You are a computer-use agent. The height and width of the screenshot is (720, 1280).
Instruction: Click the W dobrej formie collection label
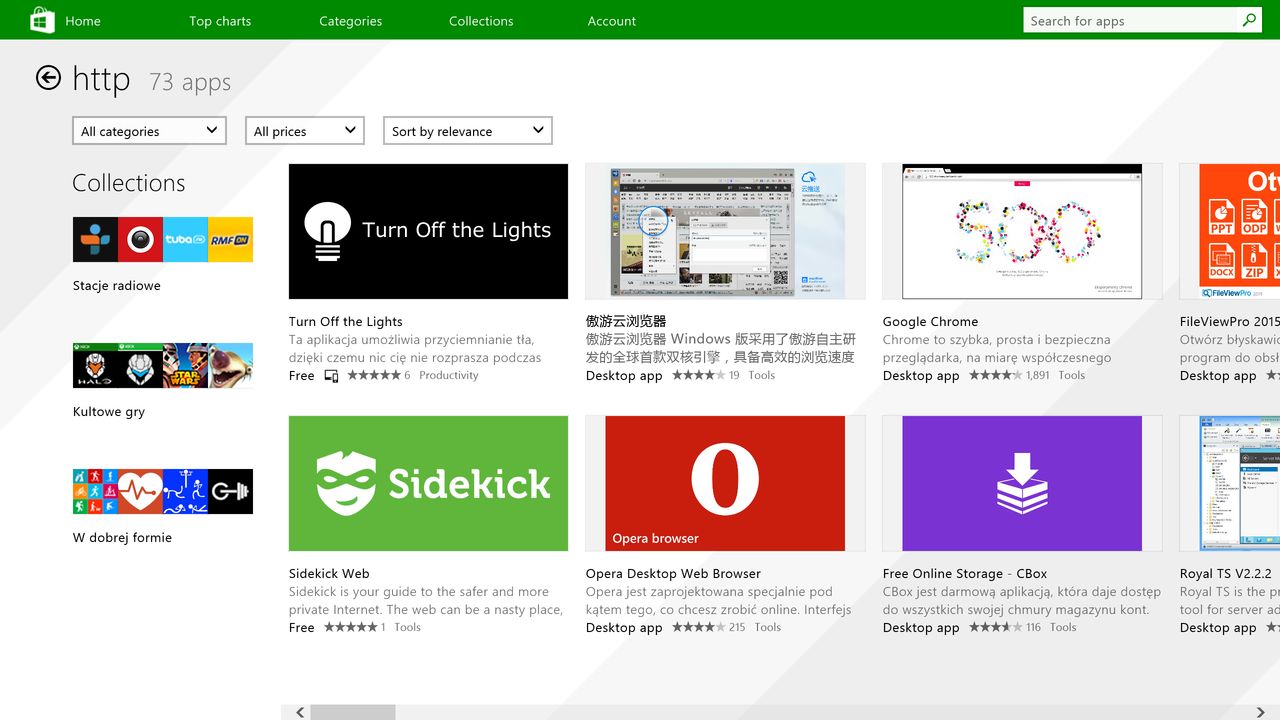123,537
